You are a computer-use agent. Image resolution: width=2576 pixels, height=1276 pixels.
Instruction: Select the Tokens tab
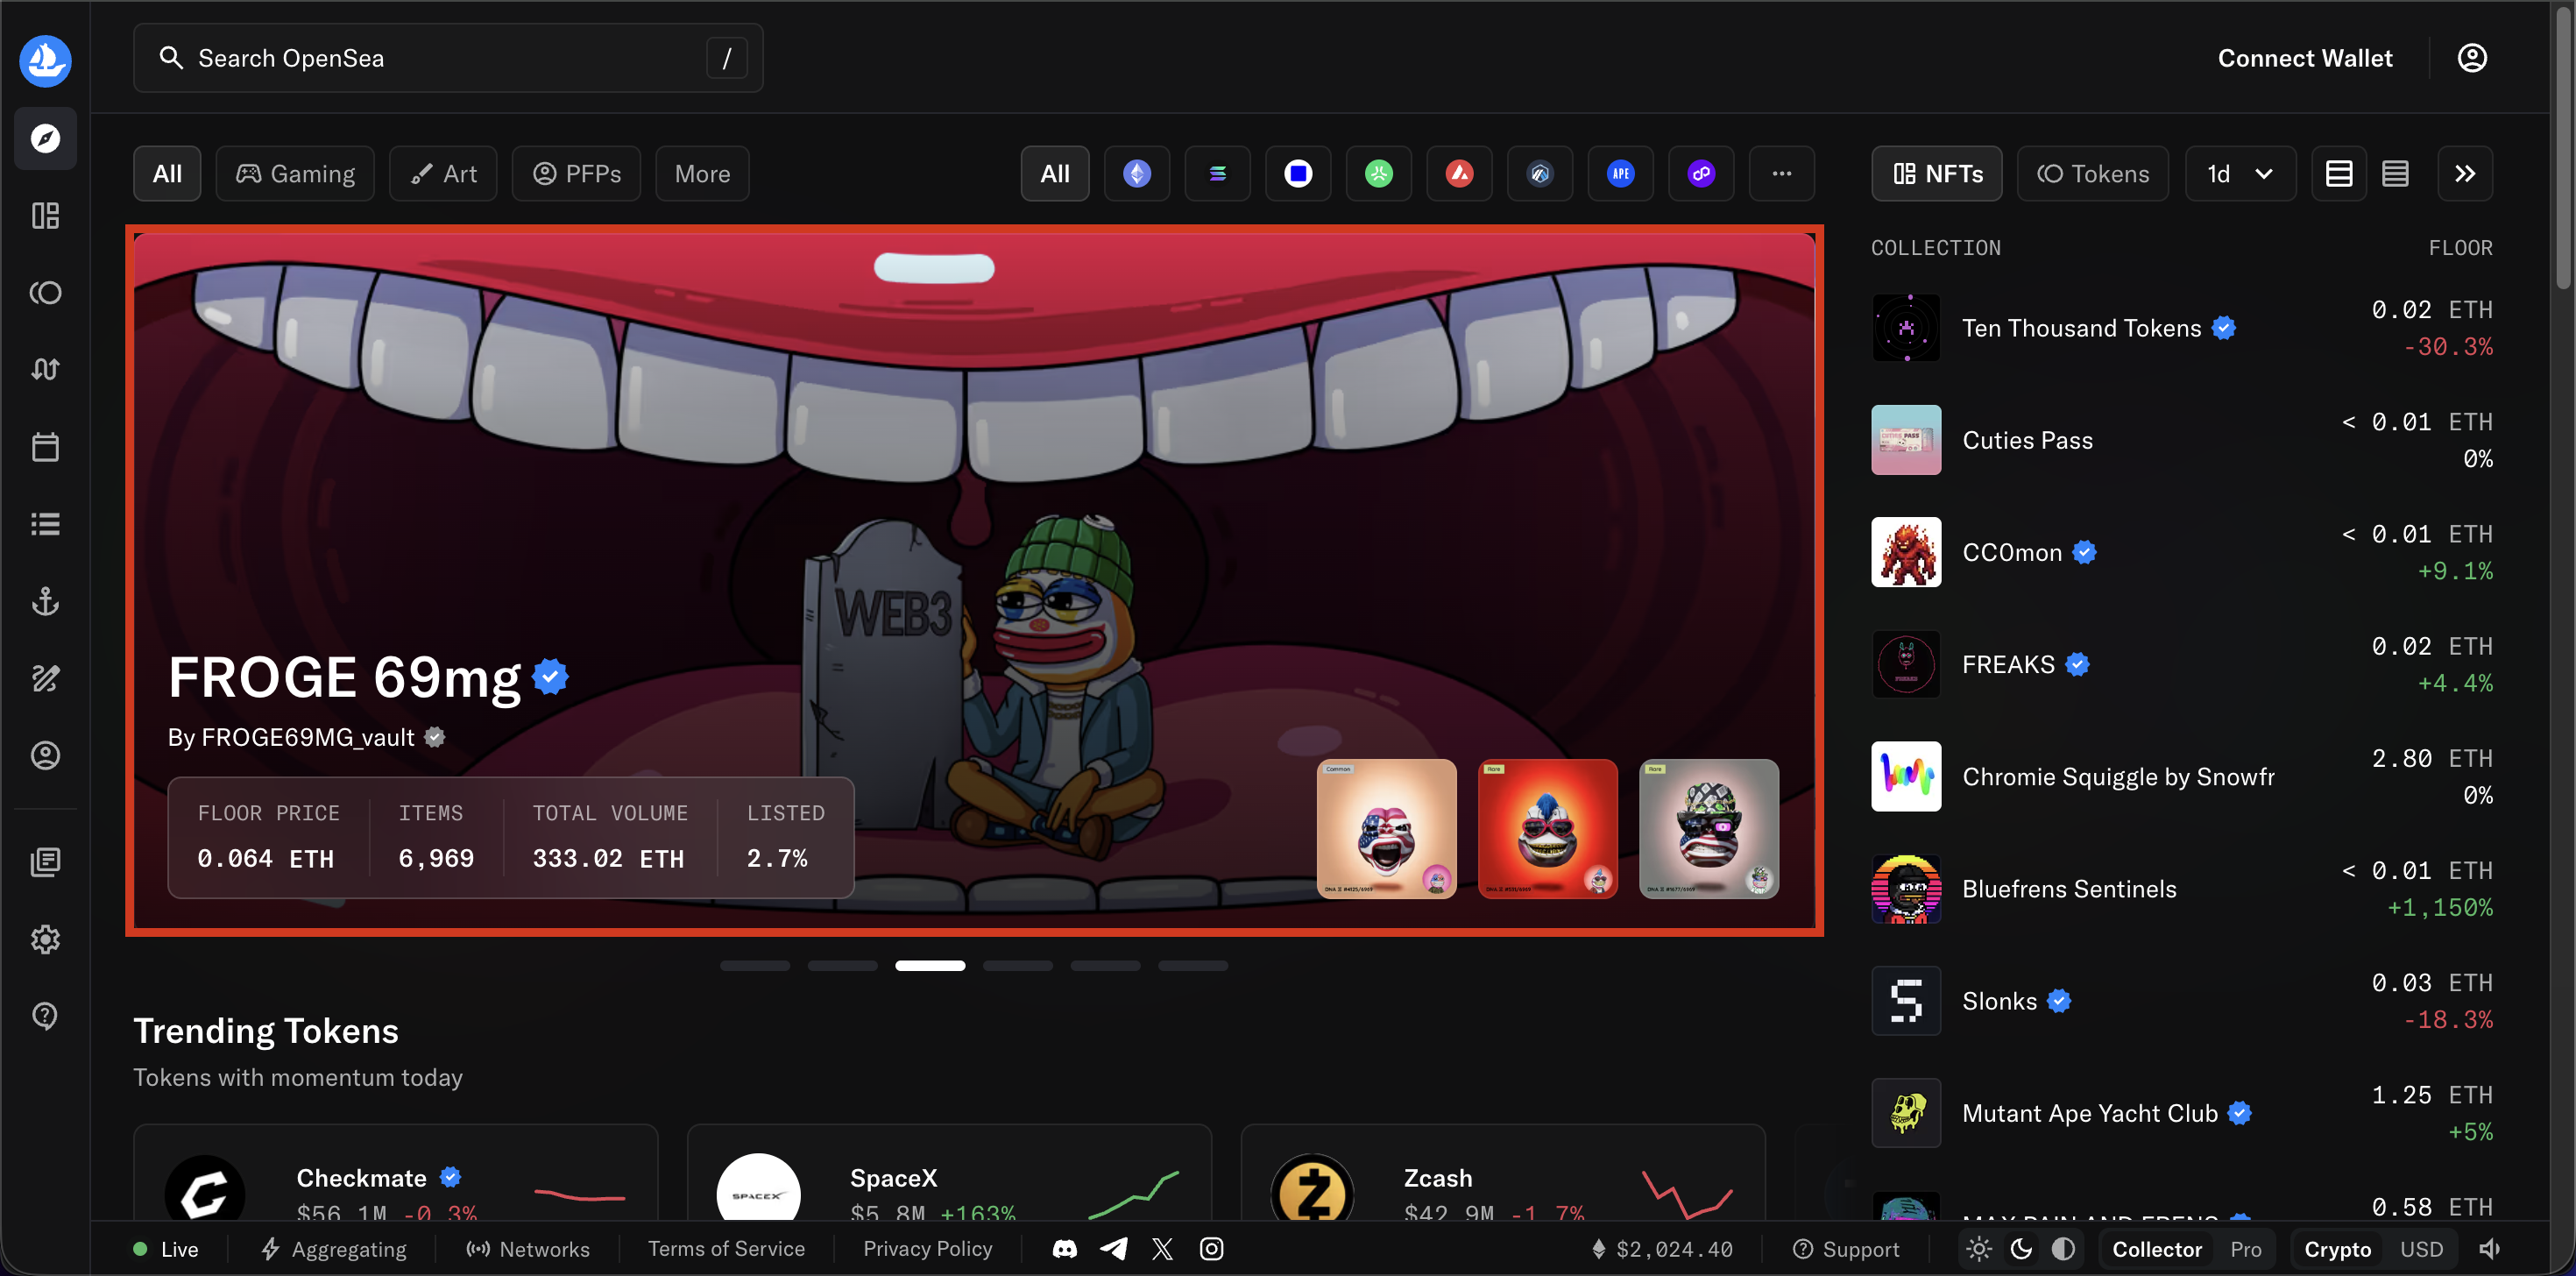click(x=2093, y=174)
